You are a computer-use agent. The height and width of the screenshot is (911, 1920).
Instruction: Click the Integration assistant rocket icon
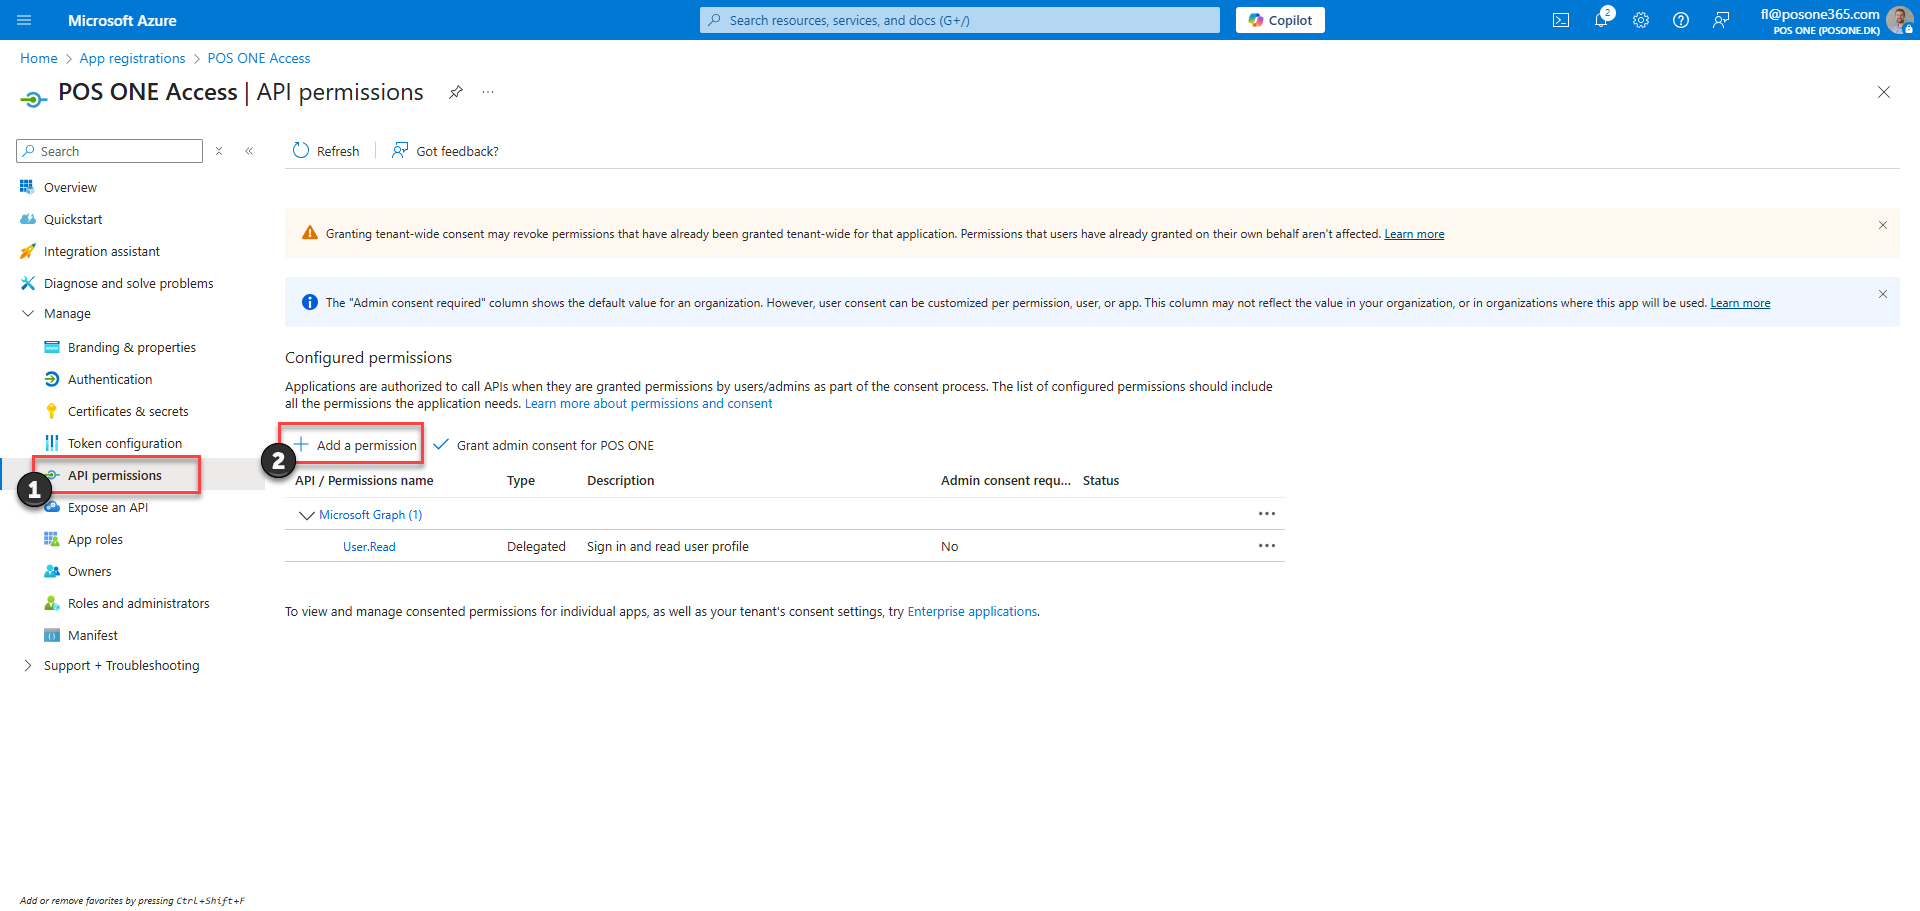[x=27, y=251]
